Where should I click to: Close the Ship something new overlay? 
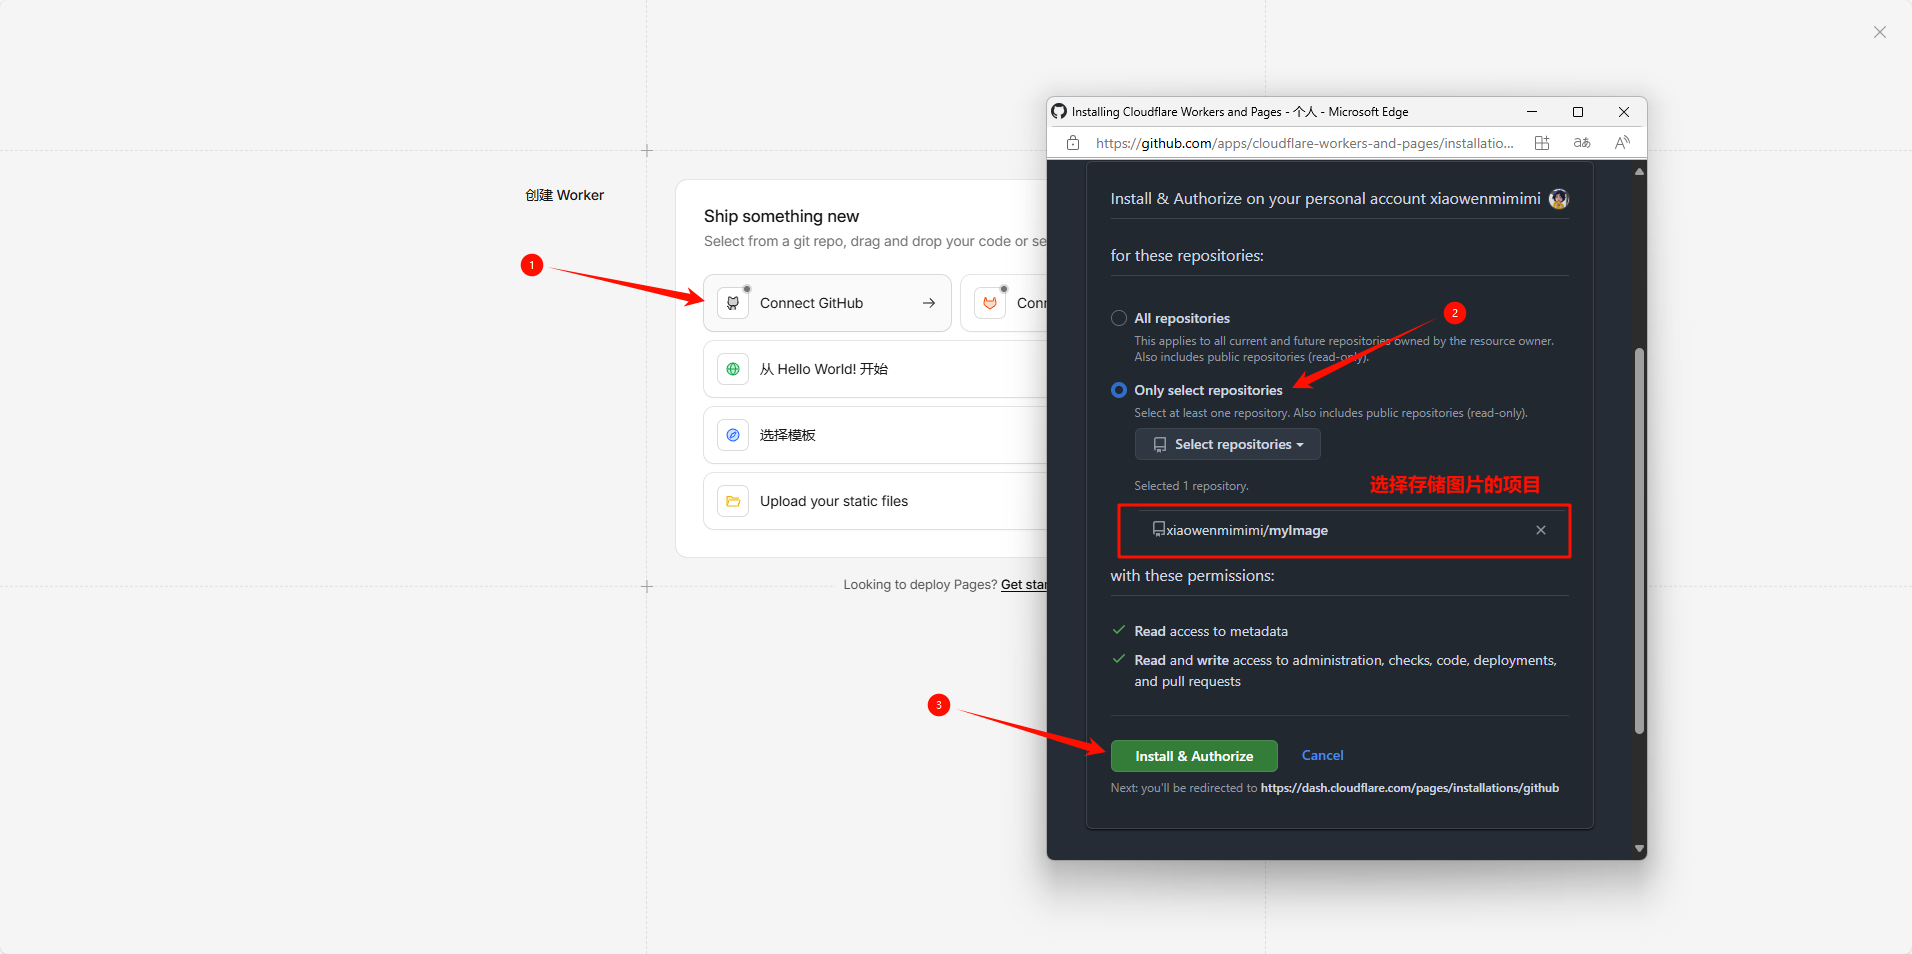point(1879,32)
